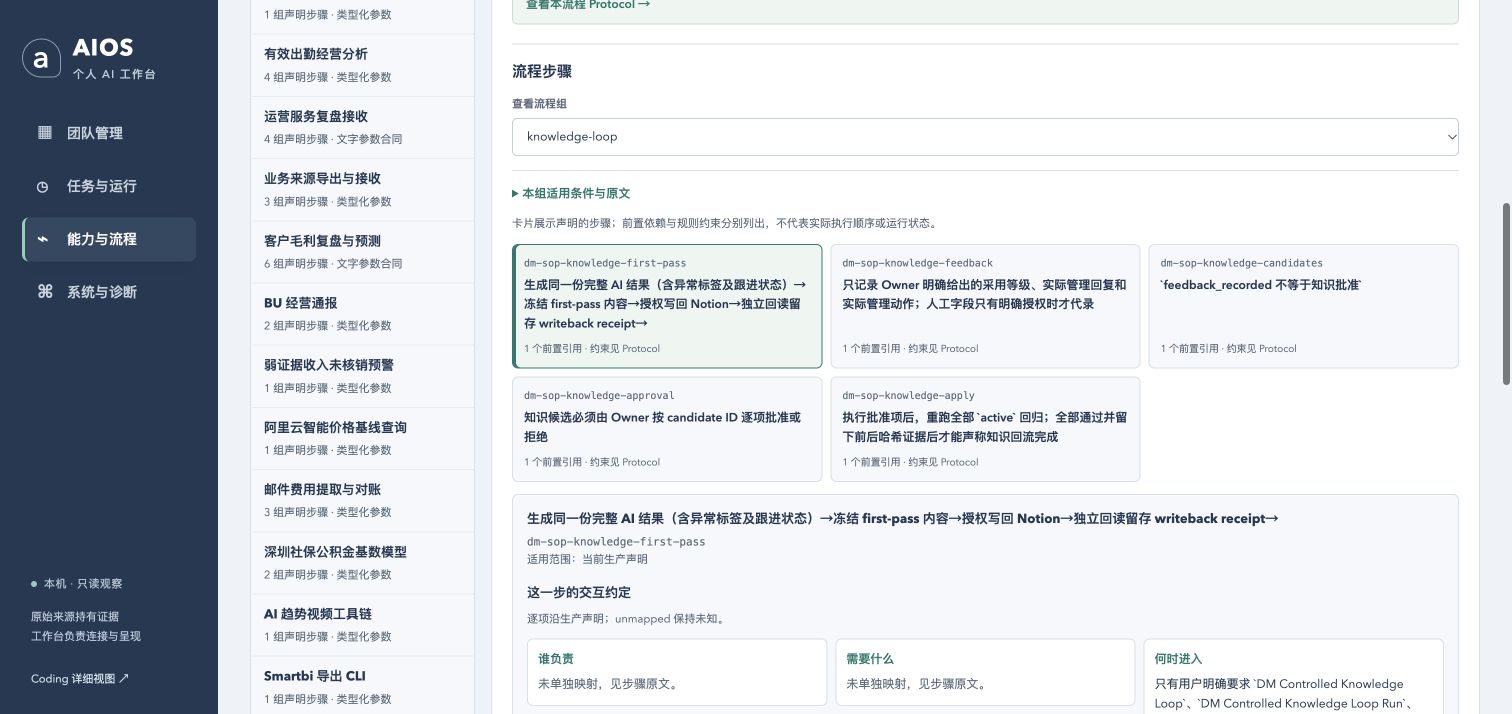Open 系统与诊断 in the sidebar
The width and height of the screenshot is (1512, 714).
click(109, 292)
